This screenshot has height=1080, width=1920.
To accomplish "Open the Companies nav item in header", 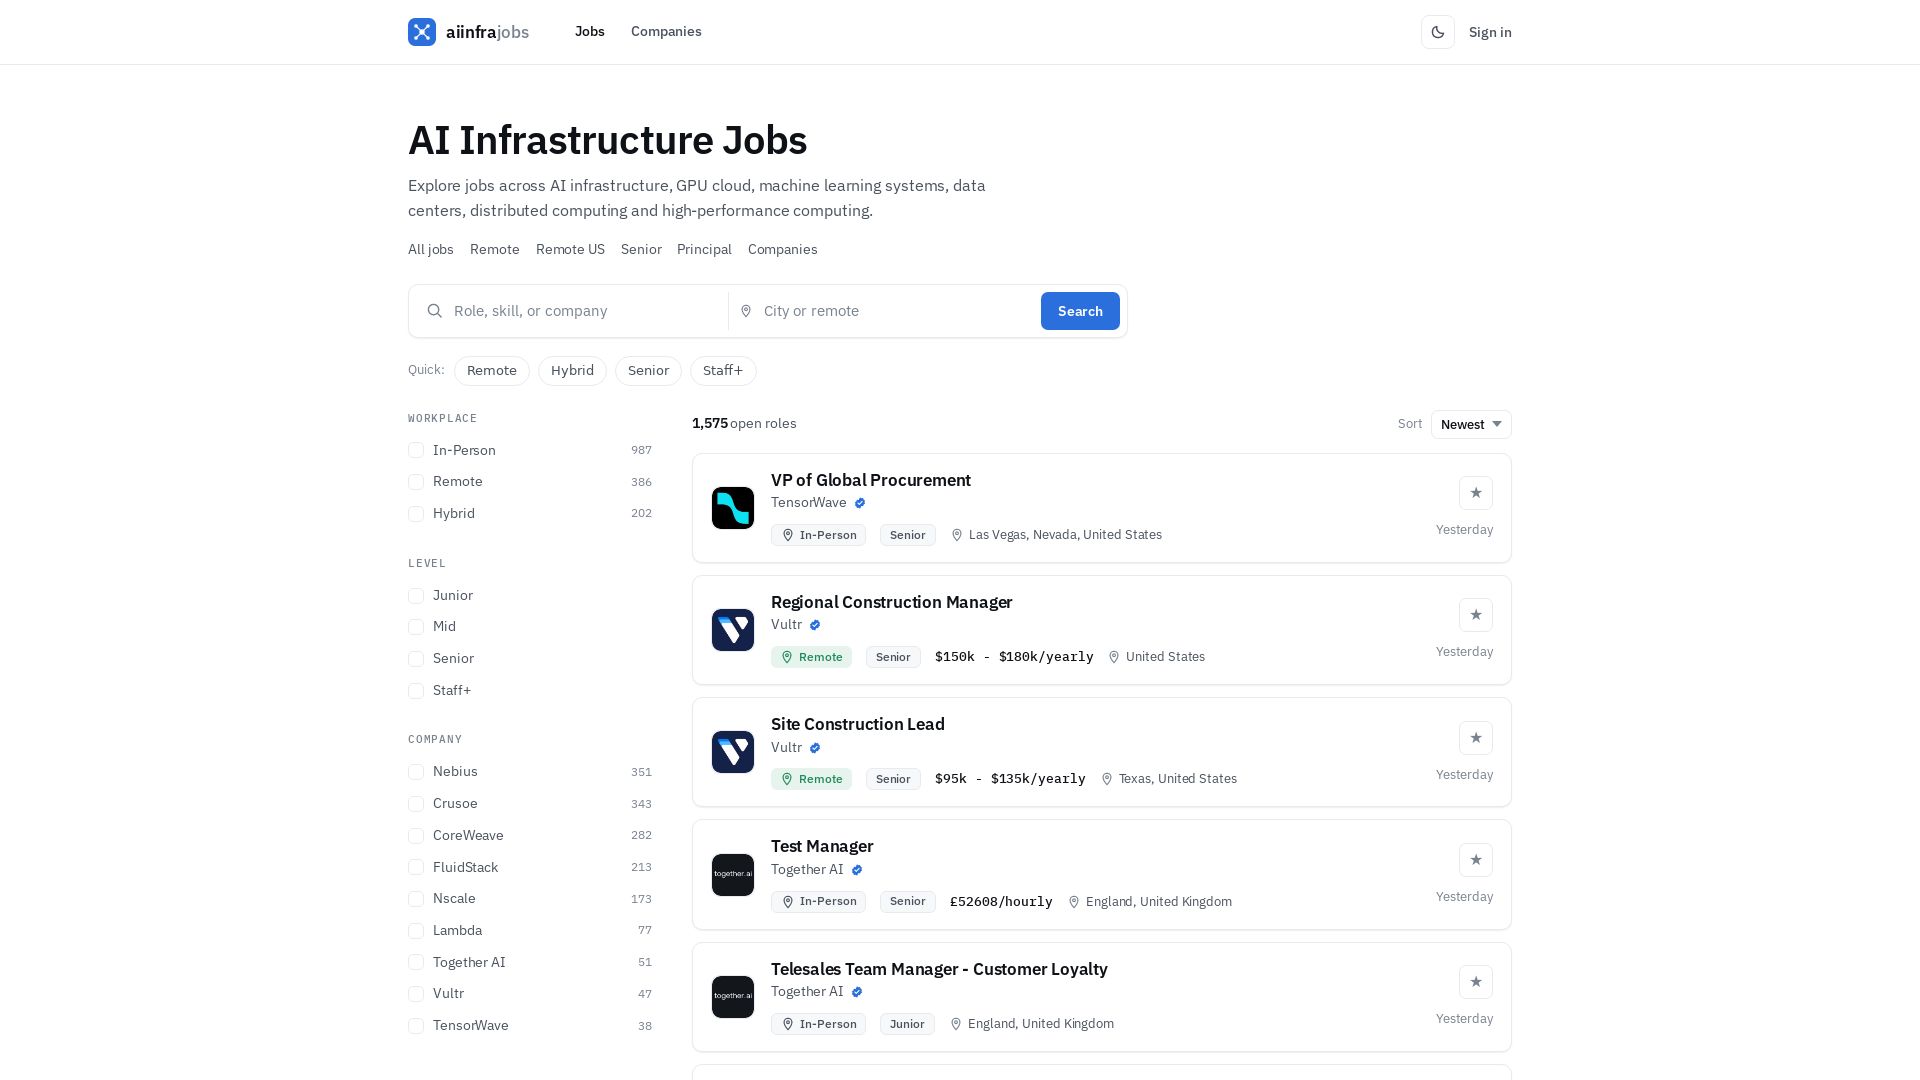I will pos(666,32).
